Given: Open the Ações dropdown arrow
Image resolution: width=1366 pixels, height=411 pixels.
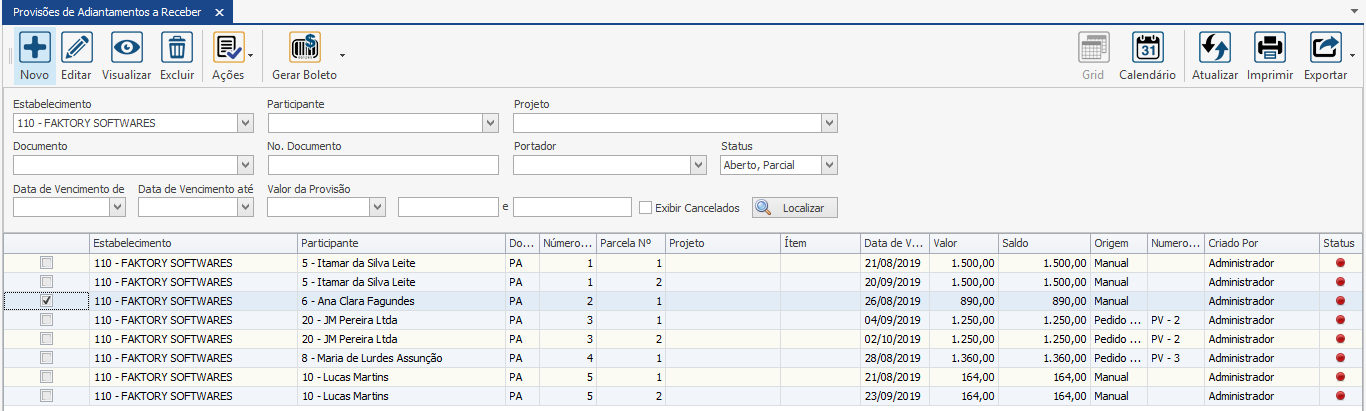Looking at the screenshot, I should coord(250,55).
